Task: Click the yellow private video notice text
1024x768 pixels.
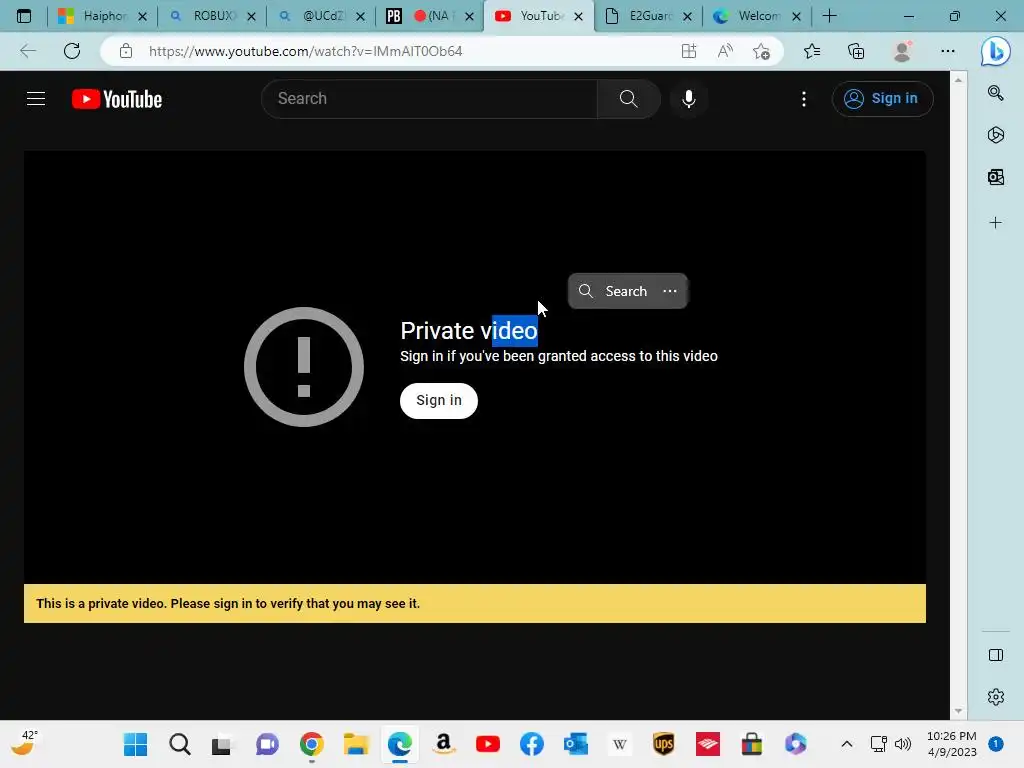Action: (228, 603)
